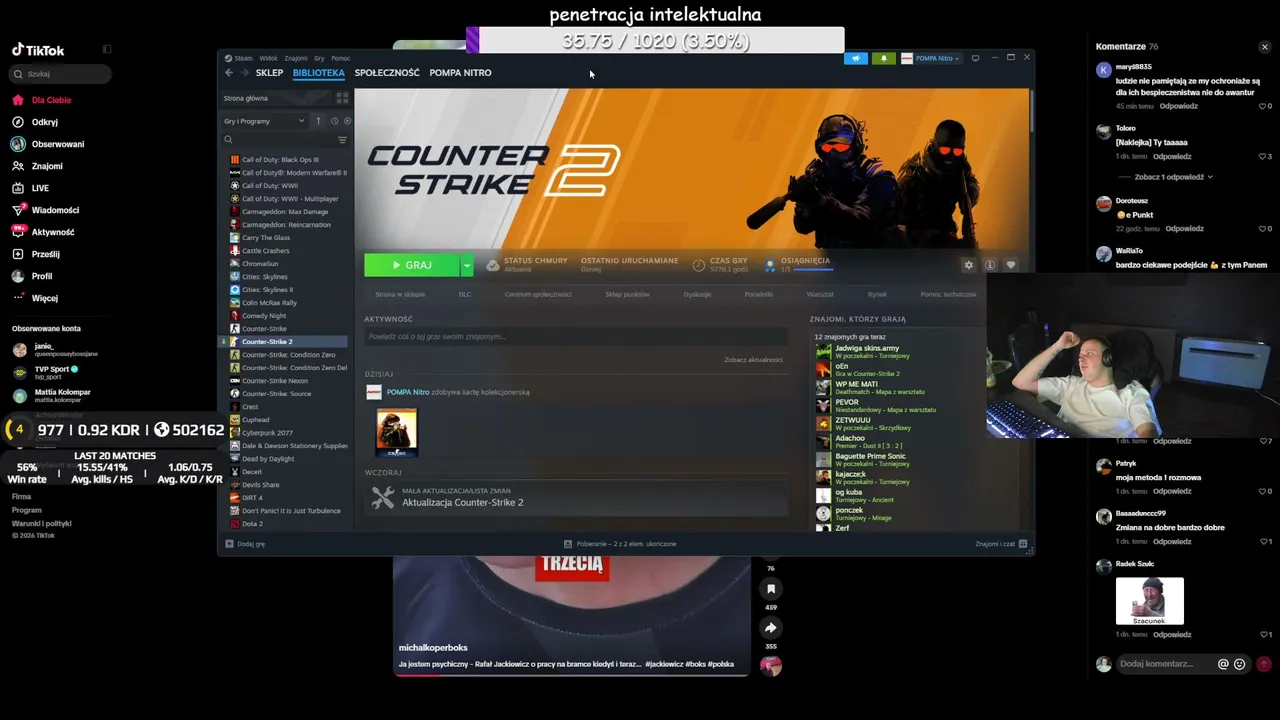Expand the POMPA Nitro account dropdown
This screenshot has width=1280, height=720.
(x=931, y=58)
